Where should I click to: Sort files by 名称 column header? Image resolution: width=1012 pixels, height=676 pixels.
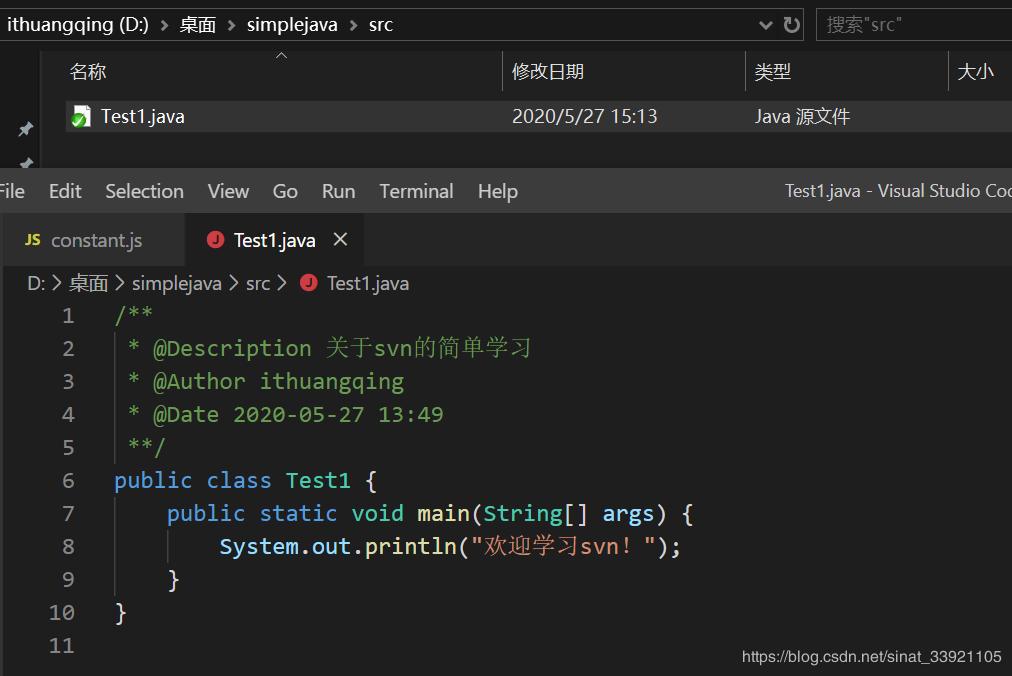click(88, 72)
